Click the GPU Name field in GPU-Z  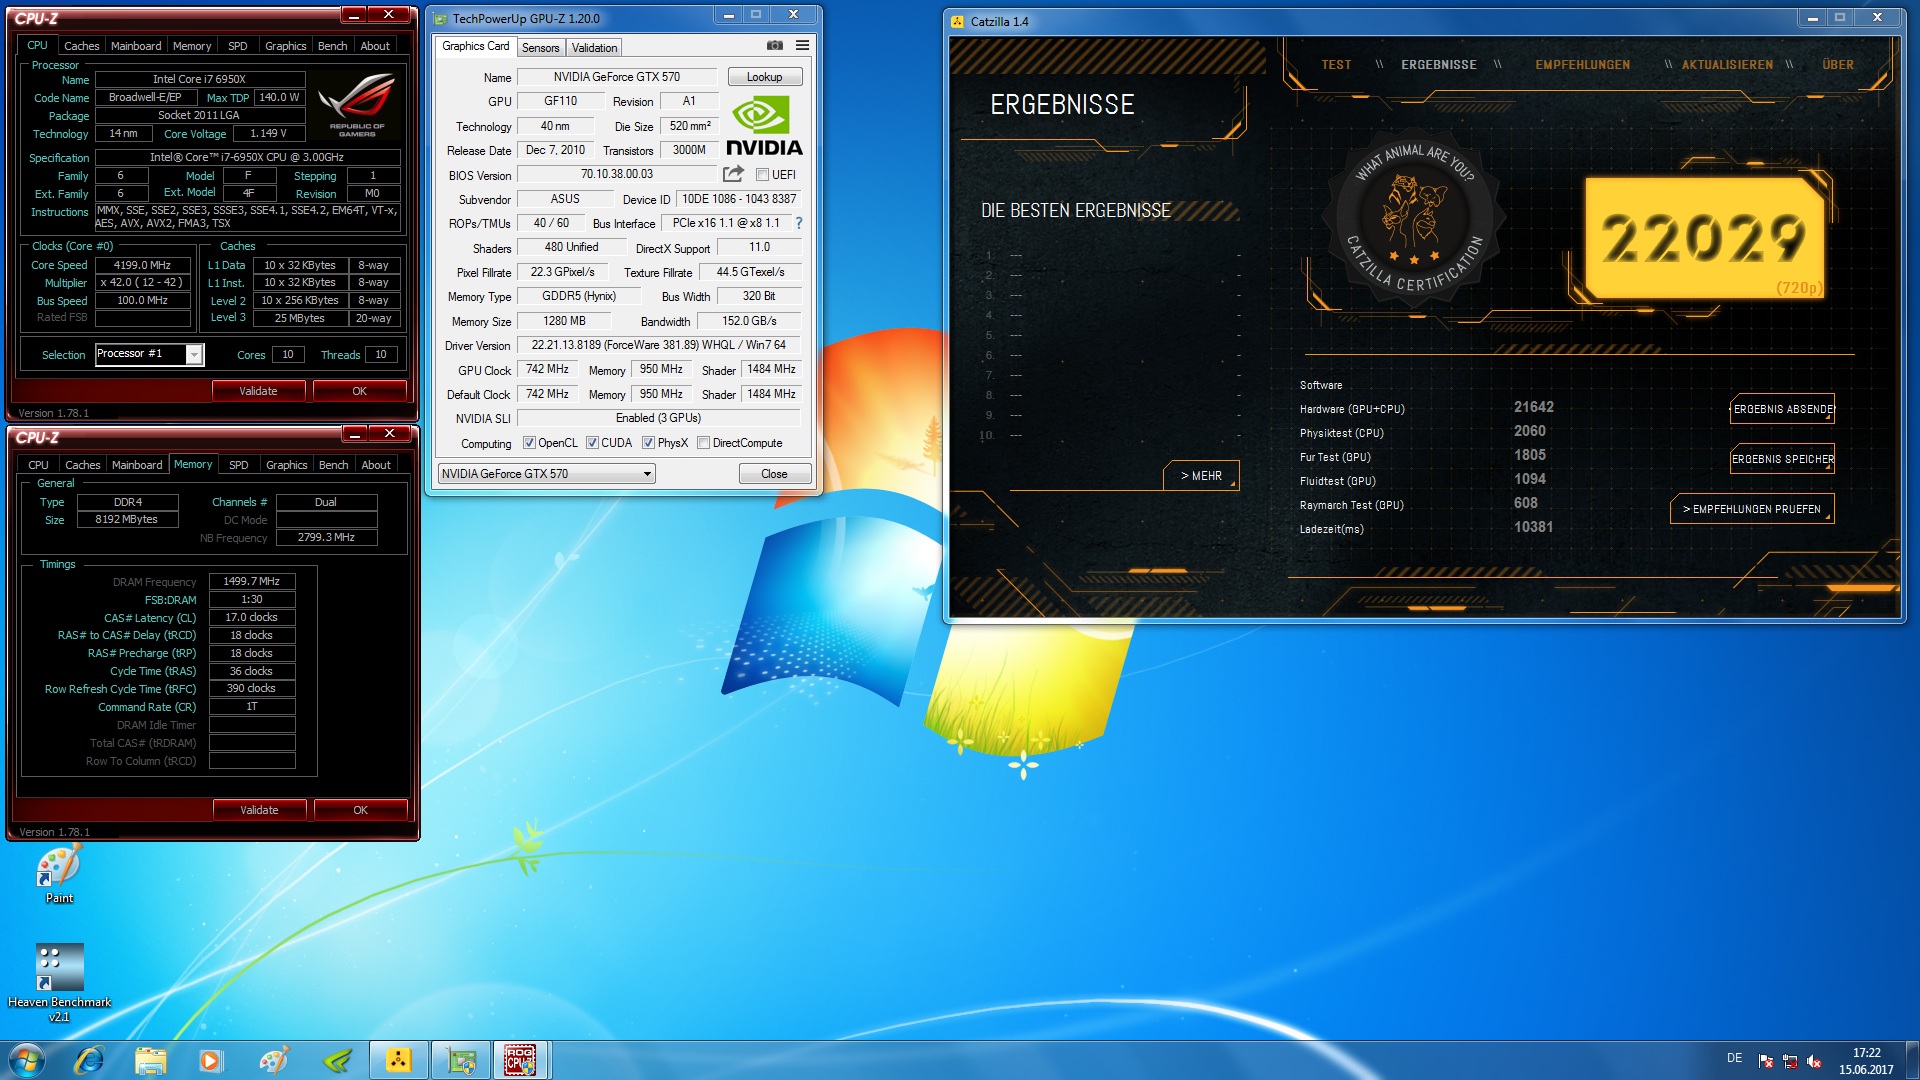tap(617, 77)
